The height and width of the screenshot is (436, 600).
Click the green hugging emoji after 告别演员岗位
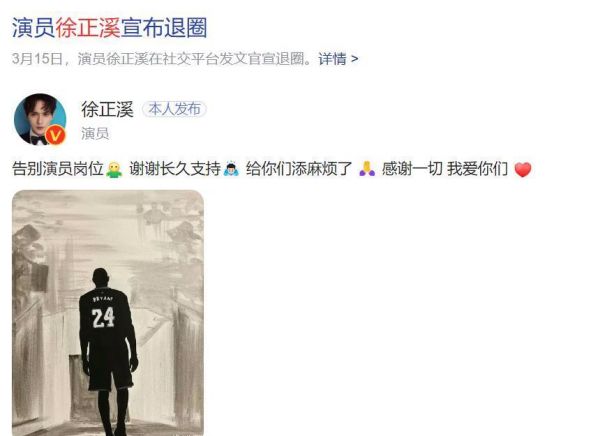[x=114, y=170]
